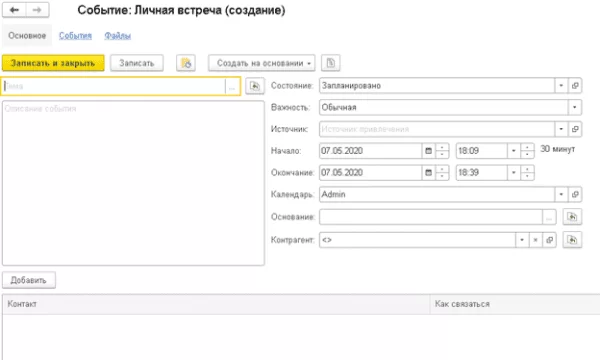Go forward with the right arrow button
Viewport: 600px width, 360px height.
[x=38, y=10]
